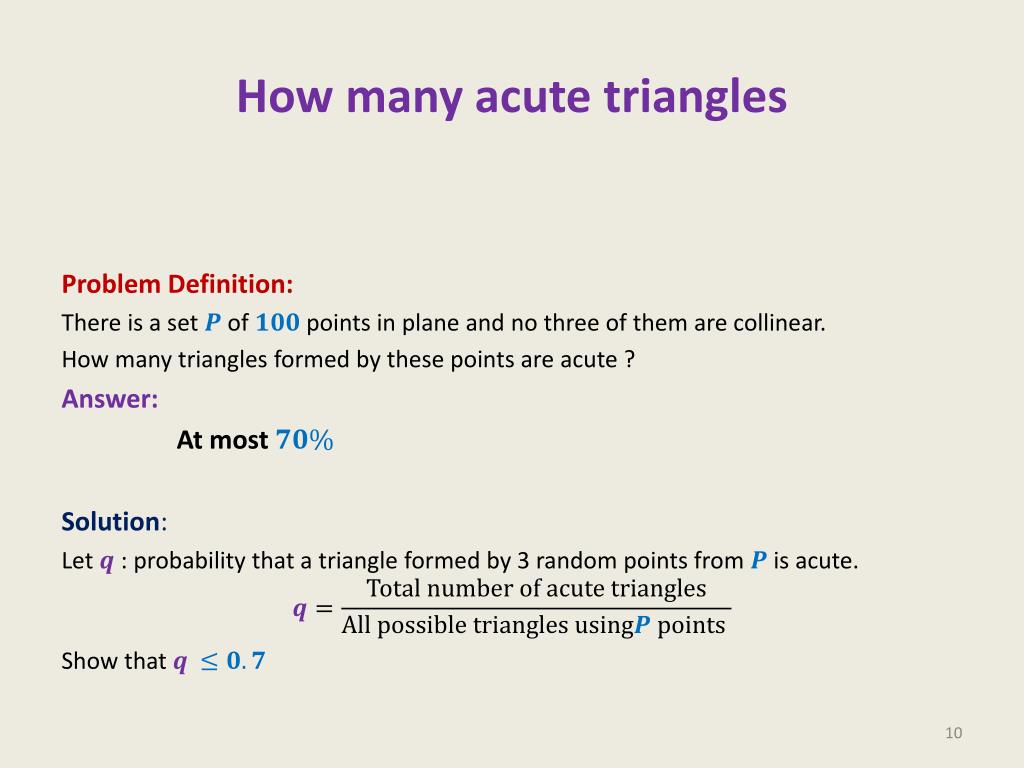The image size is (1024, 768).
Task: Click the blue italic P in first sentence
Action: pos(213,322)
